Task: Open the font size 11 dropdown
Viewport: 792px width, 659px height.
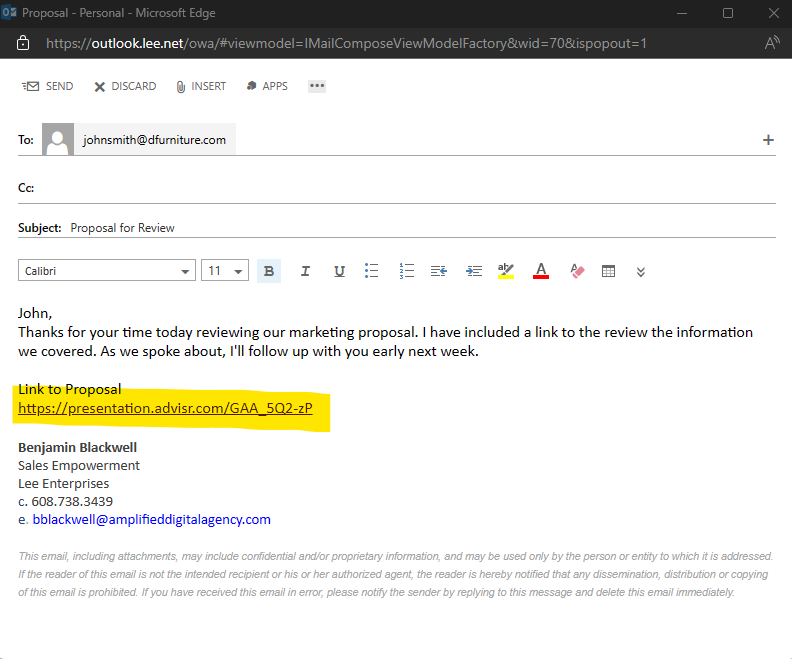Action: coord(238,271)
